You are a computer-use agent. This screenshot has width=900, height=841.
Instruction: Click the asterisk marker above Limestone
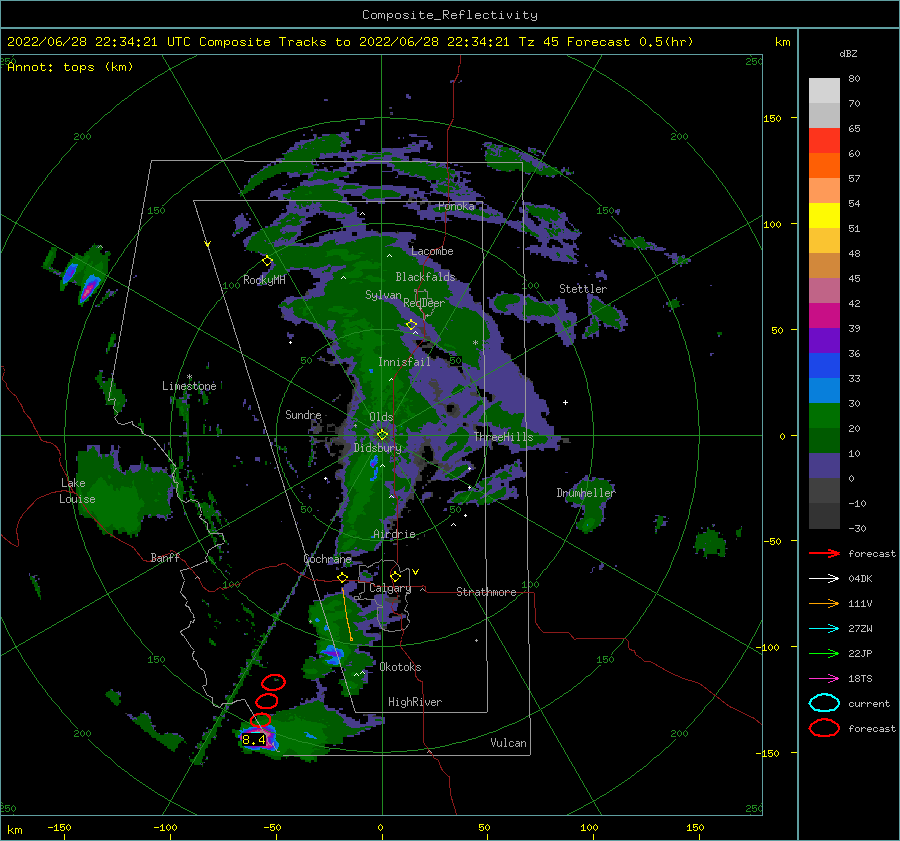click(x=189, y=377)
